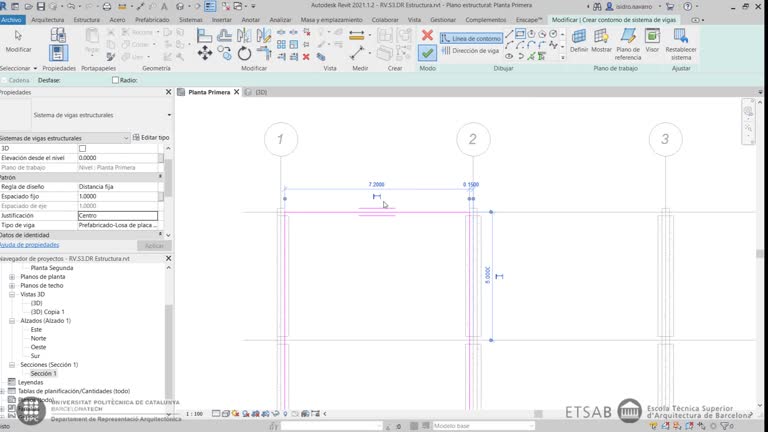
Task: Cancel edit mode with the red X
Action: coord(427,36)
